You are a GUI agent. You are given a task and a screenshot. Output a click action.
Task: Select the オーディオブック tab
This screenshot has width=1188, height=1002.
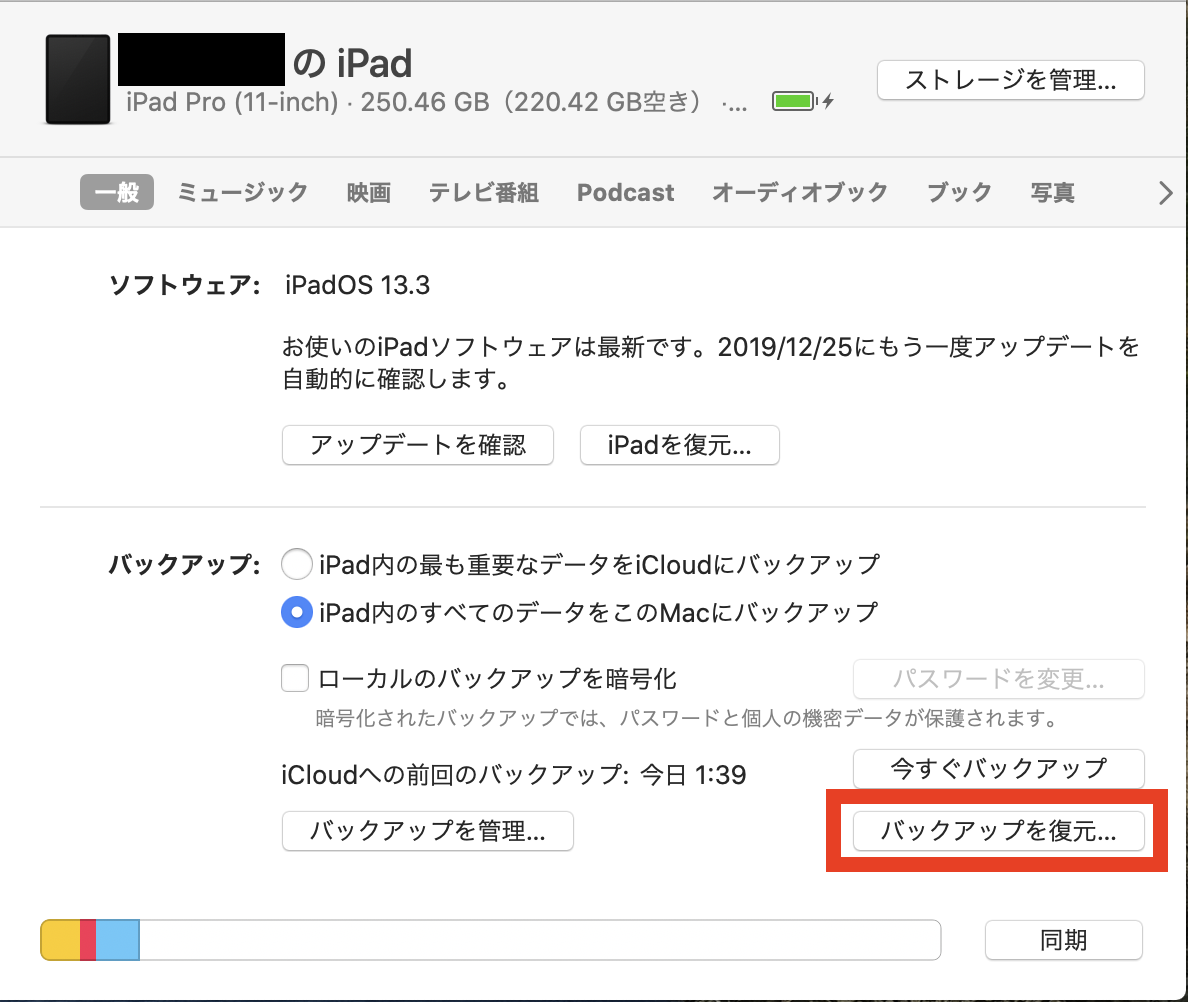[800, 192]
